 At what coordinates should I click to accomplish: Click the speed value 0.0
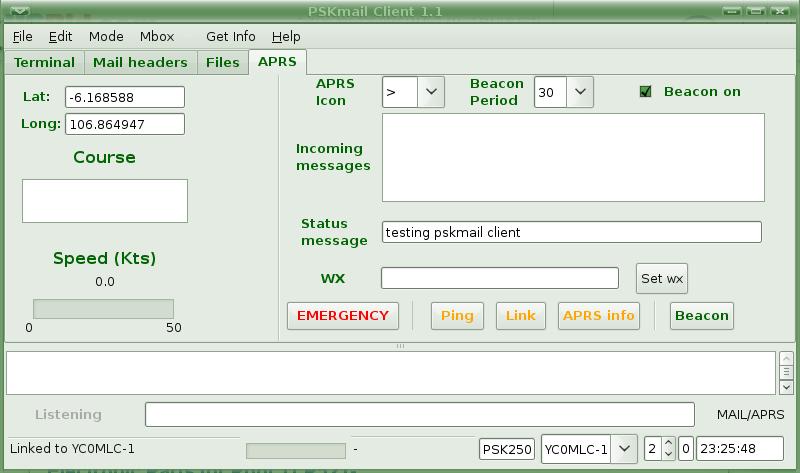[x=105, y=282]
